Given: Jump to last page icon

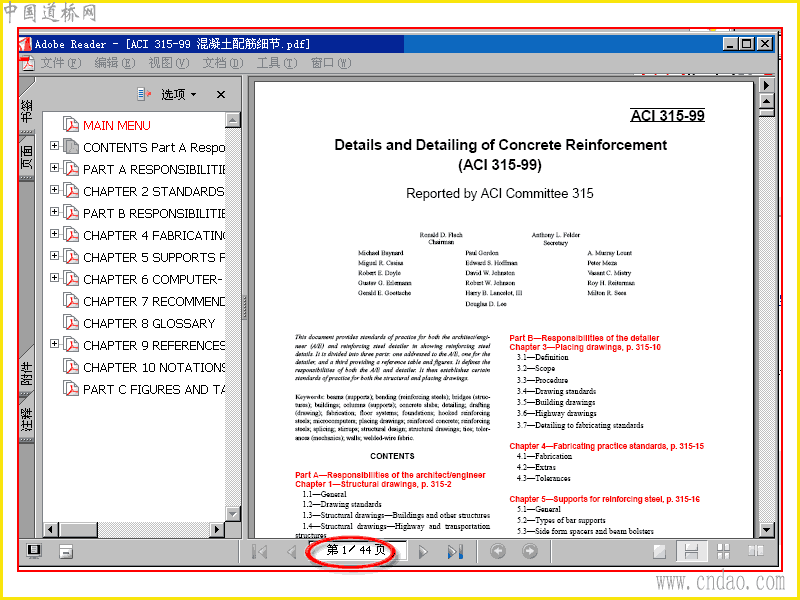Looking at the screenshot, I should [455, 552].
